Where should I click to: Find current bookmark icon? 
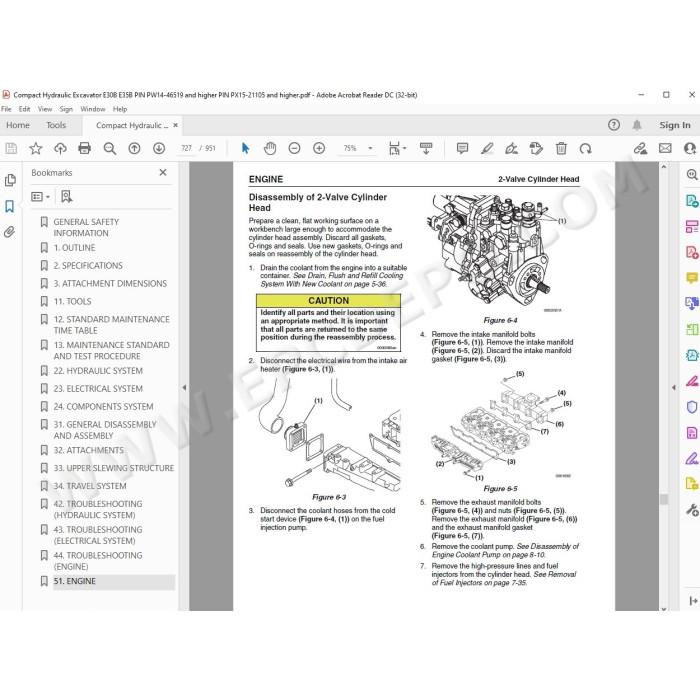coord(67,196)
